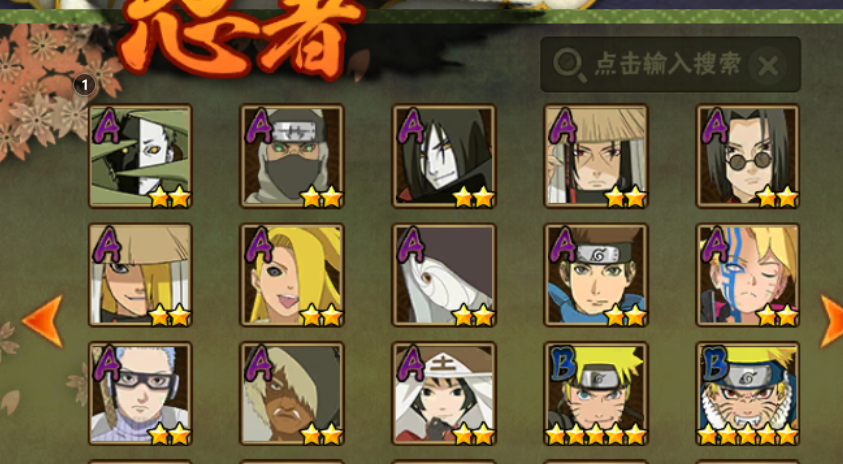Select Deidara with tongue out portrait
The width and height of the screenshot is (843, 464).
coord(292,275)
